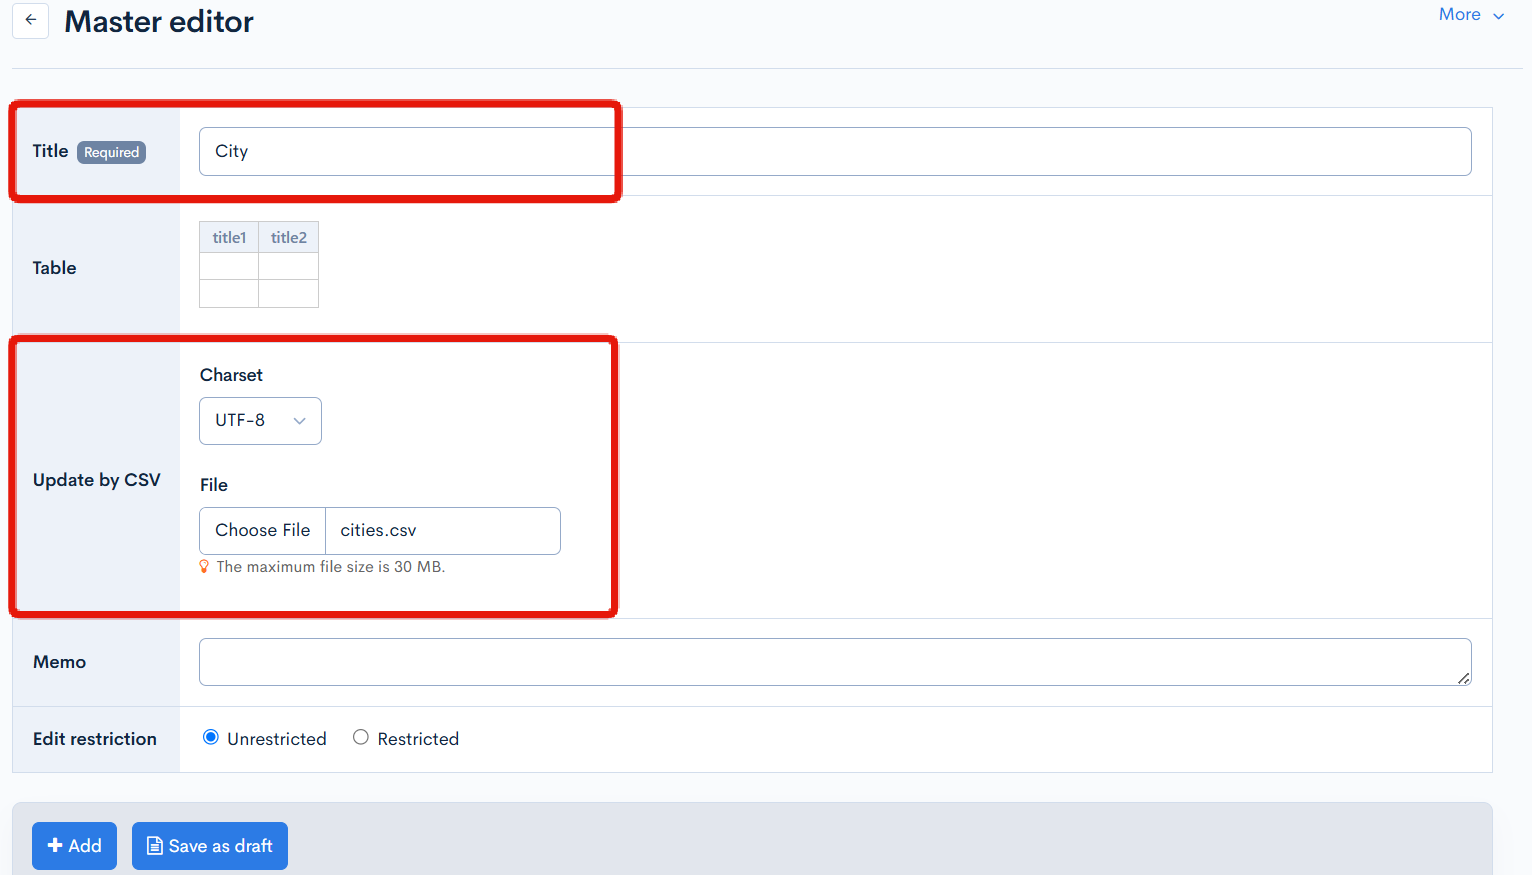This screenshot has height=875, width=1532.
Task: Click the dropdown arrow in the Charset selector
Action: (299, 421)
